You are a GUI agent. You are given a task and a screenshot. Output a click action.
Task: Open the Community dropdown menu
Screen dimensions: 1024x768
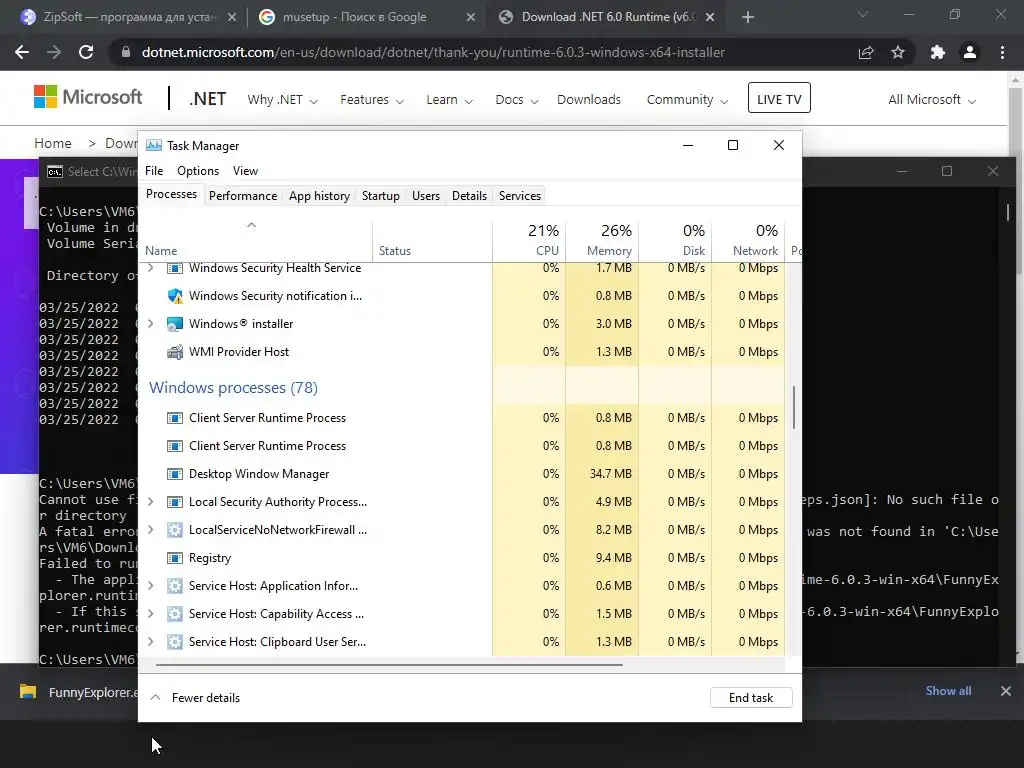coord(687,100)
